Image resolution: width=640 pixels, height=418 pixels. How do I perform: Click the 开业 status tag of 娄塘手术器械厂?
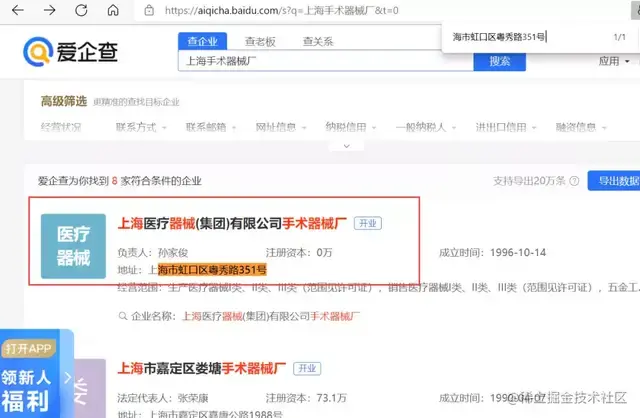(307, 369)
